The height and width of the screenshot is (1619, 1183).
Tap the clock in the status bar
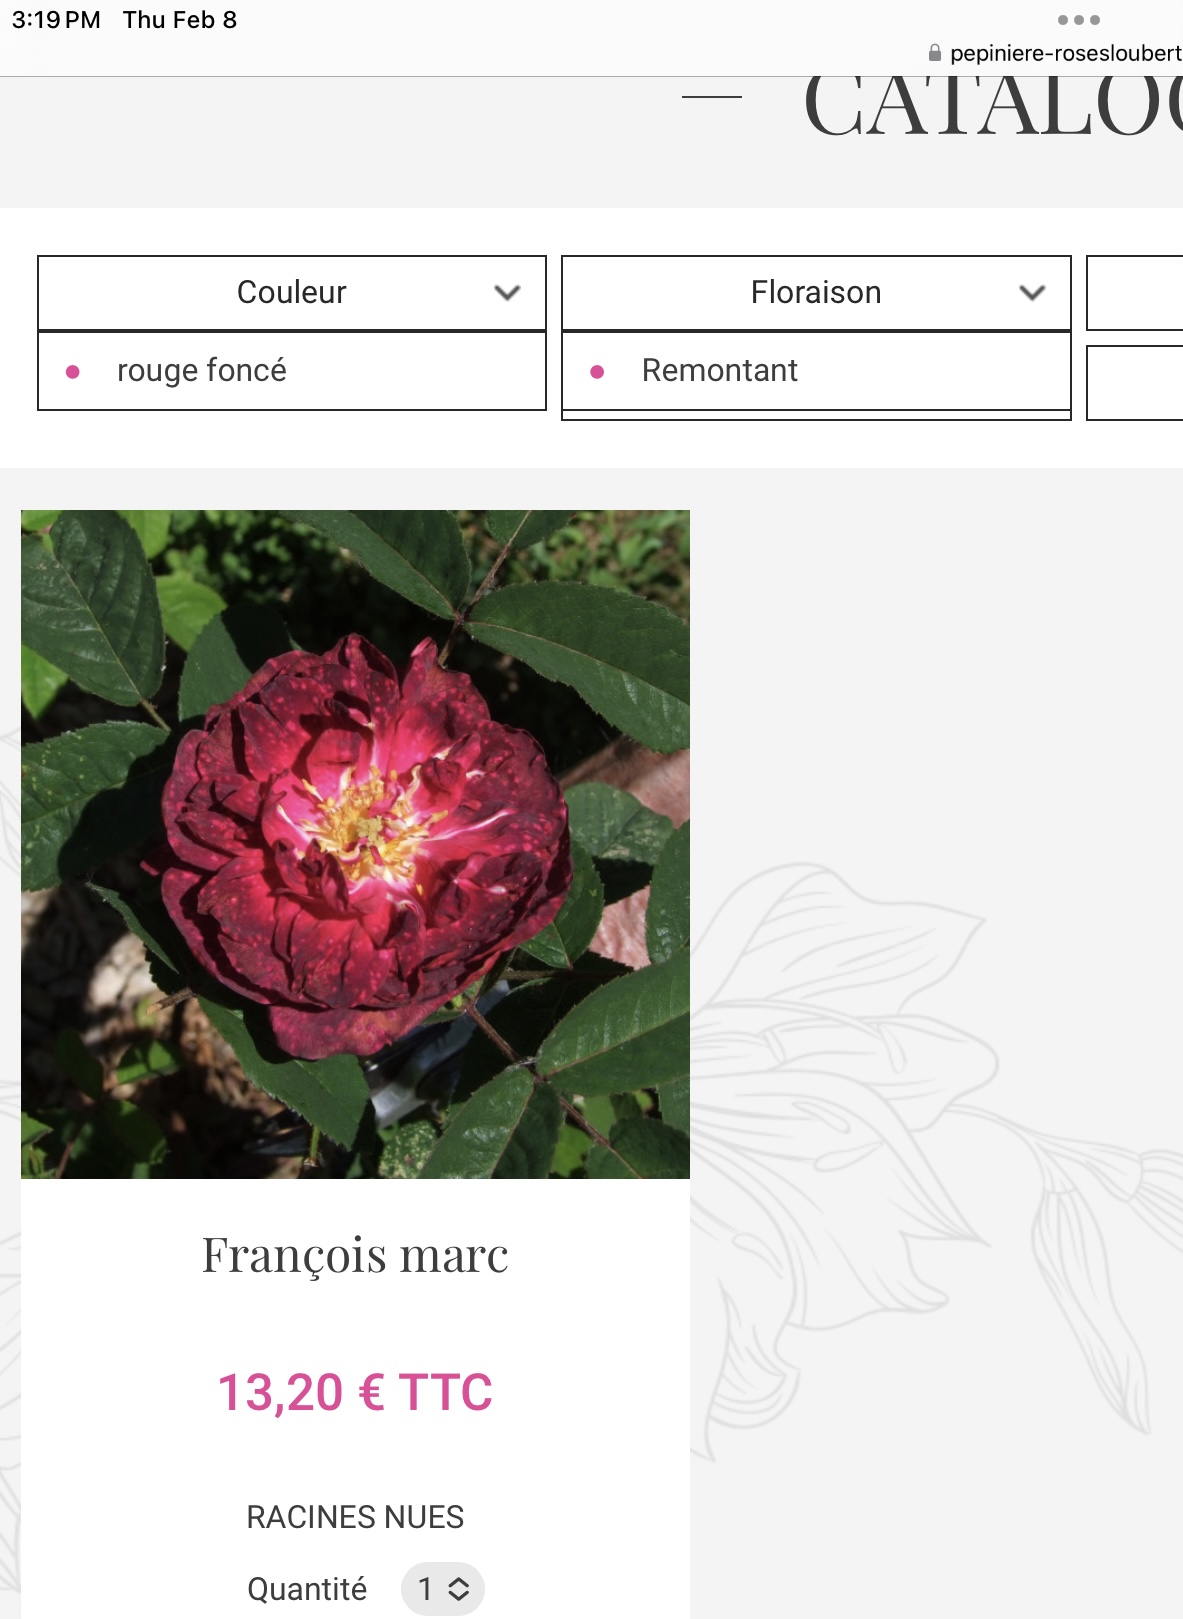[56, 20]
